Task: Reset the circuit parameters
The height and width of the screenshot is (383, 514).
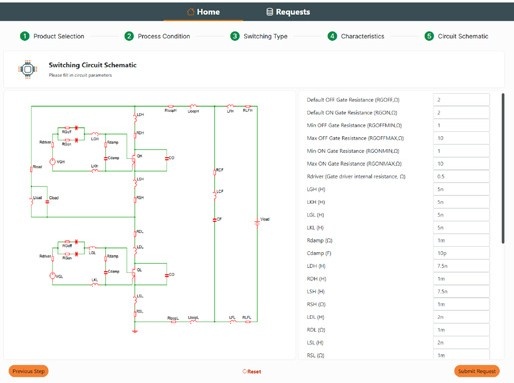Action: [x=252, y=371]
